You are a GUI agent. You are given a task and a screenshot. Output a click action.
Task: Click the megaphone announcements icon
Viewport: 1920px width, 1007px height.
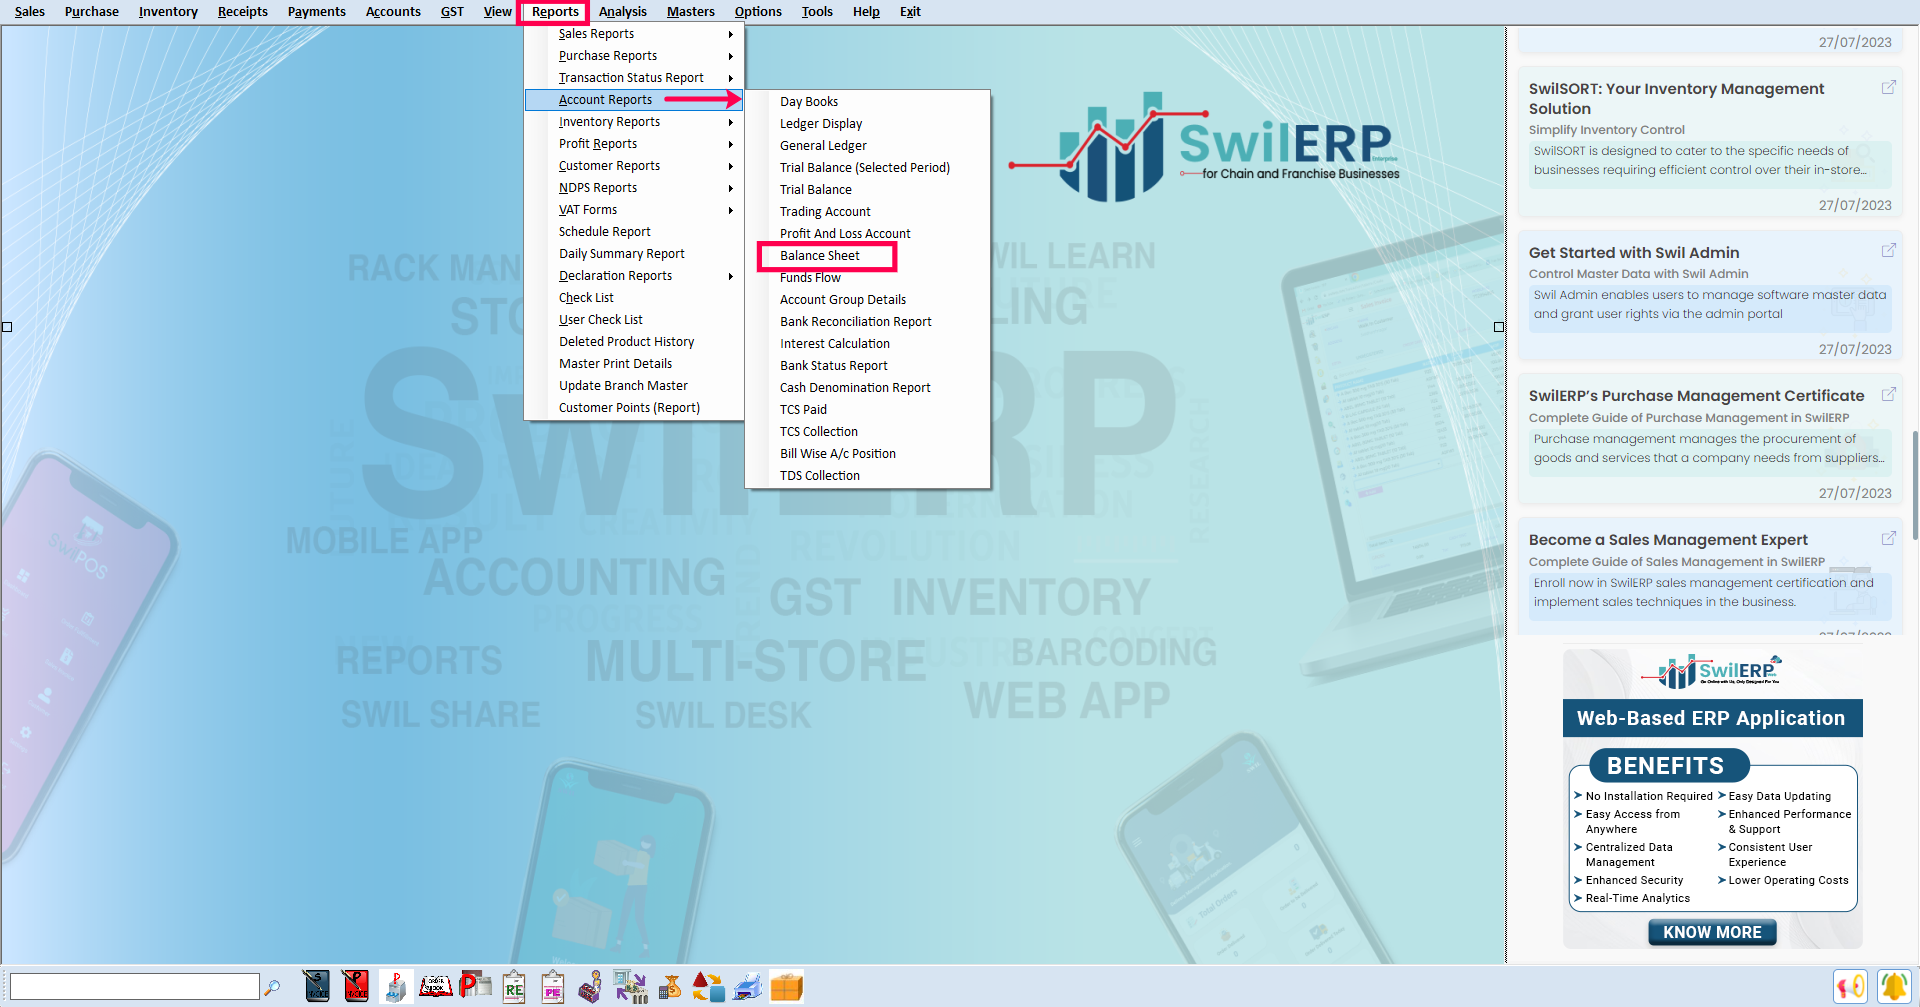(1850, 986)
